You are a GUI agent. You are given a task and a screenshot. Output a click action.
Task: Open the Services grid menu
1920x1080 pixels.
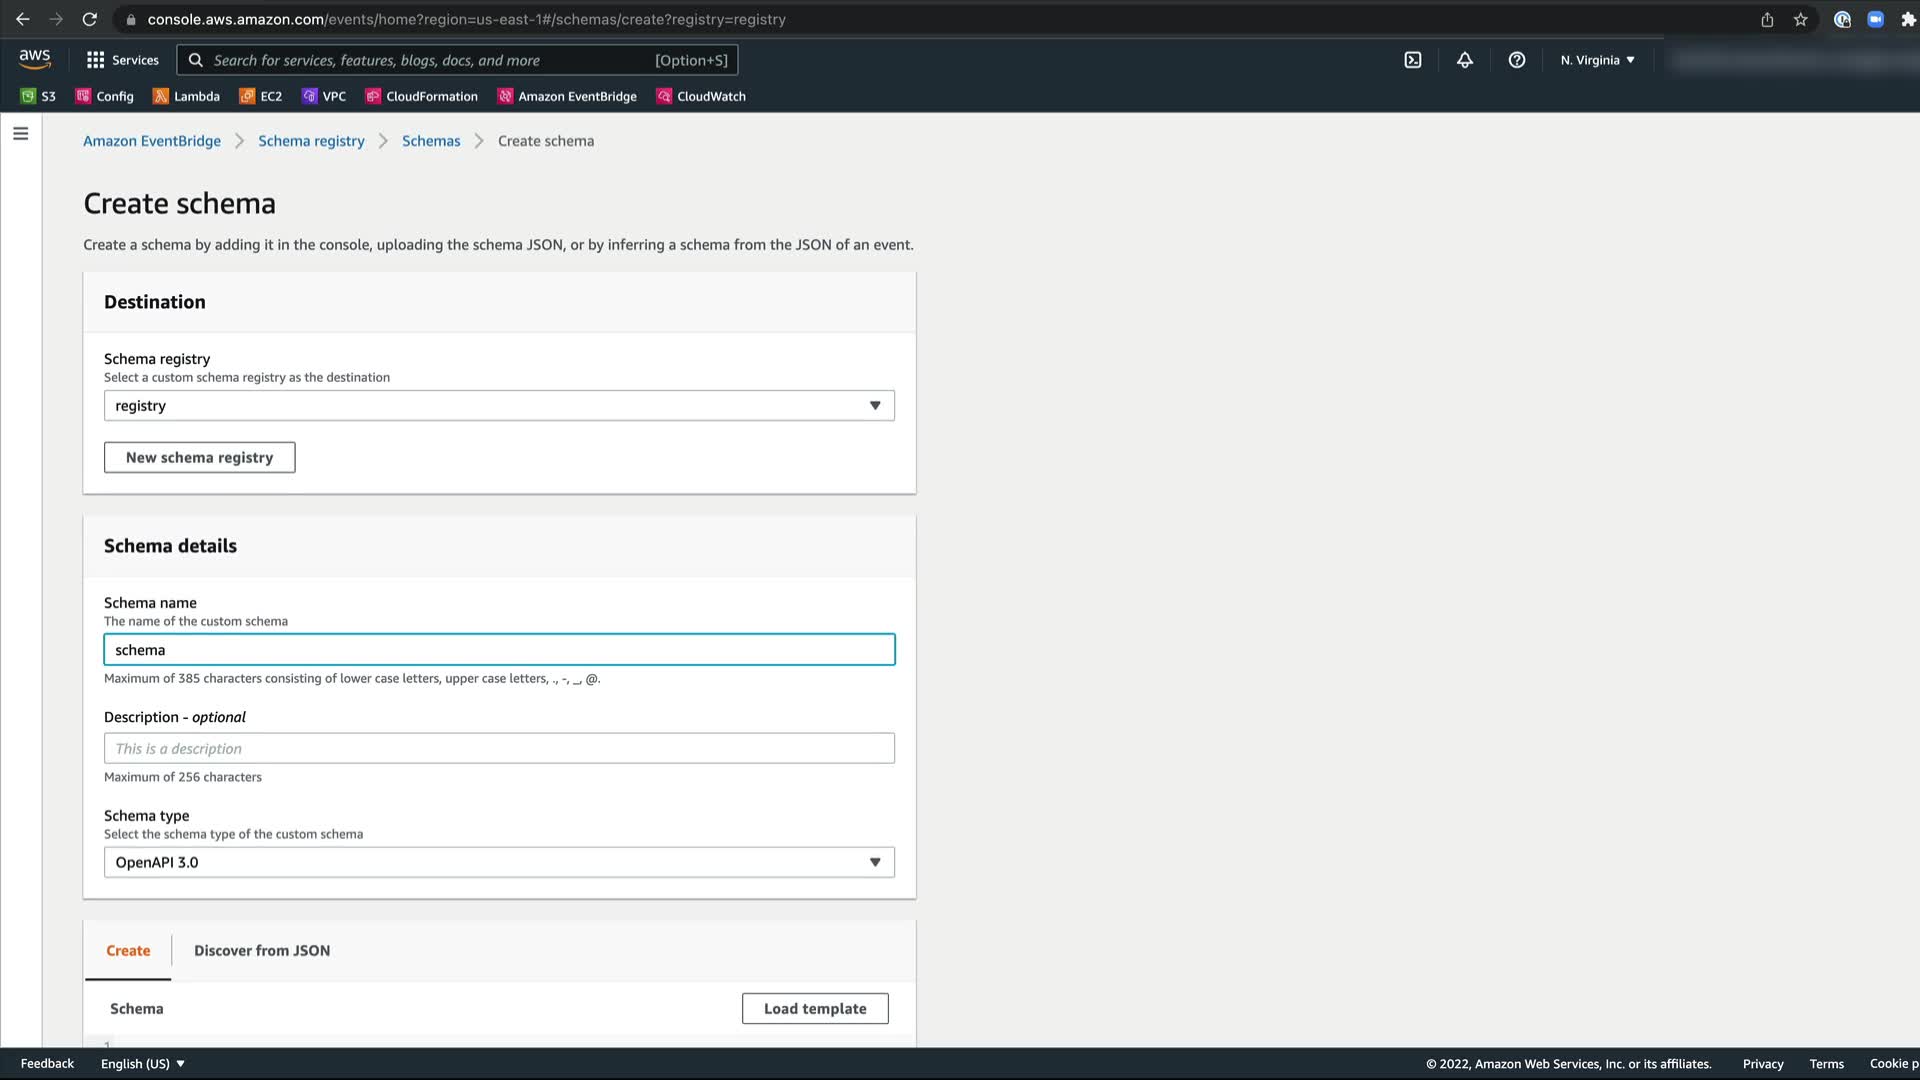122,60
